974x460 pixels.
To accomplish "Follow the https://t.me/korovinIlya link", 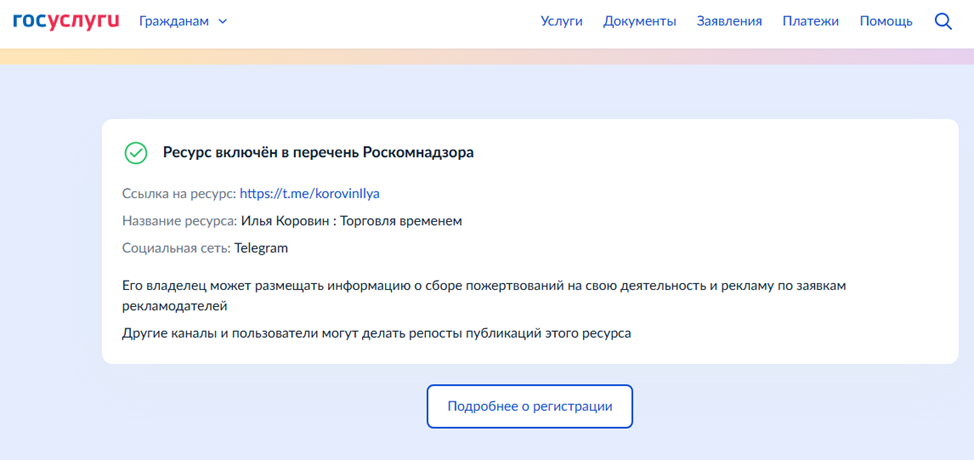I will coord(309,194).
